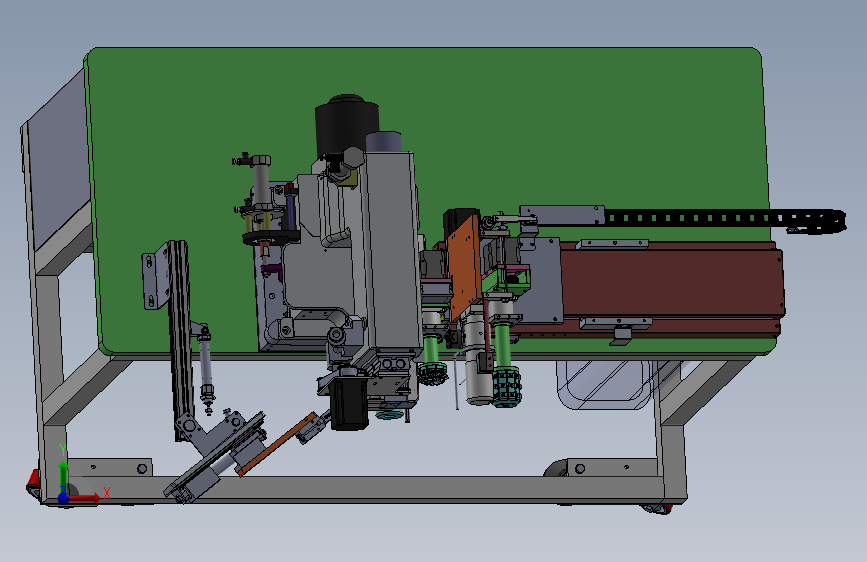Select the black stepper motor beneath the machine head
Screen dimensions: 867x562
point(348,402)
